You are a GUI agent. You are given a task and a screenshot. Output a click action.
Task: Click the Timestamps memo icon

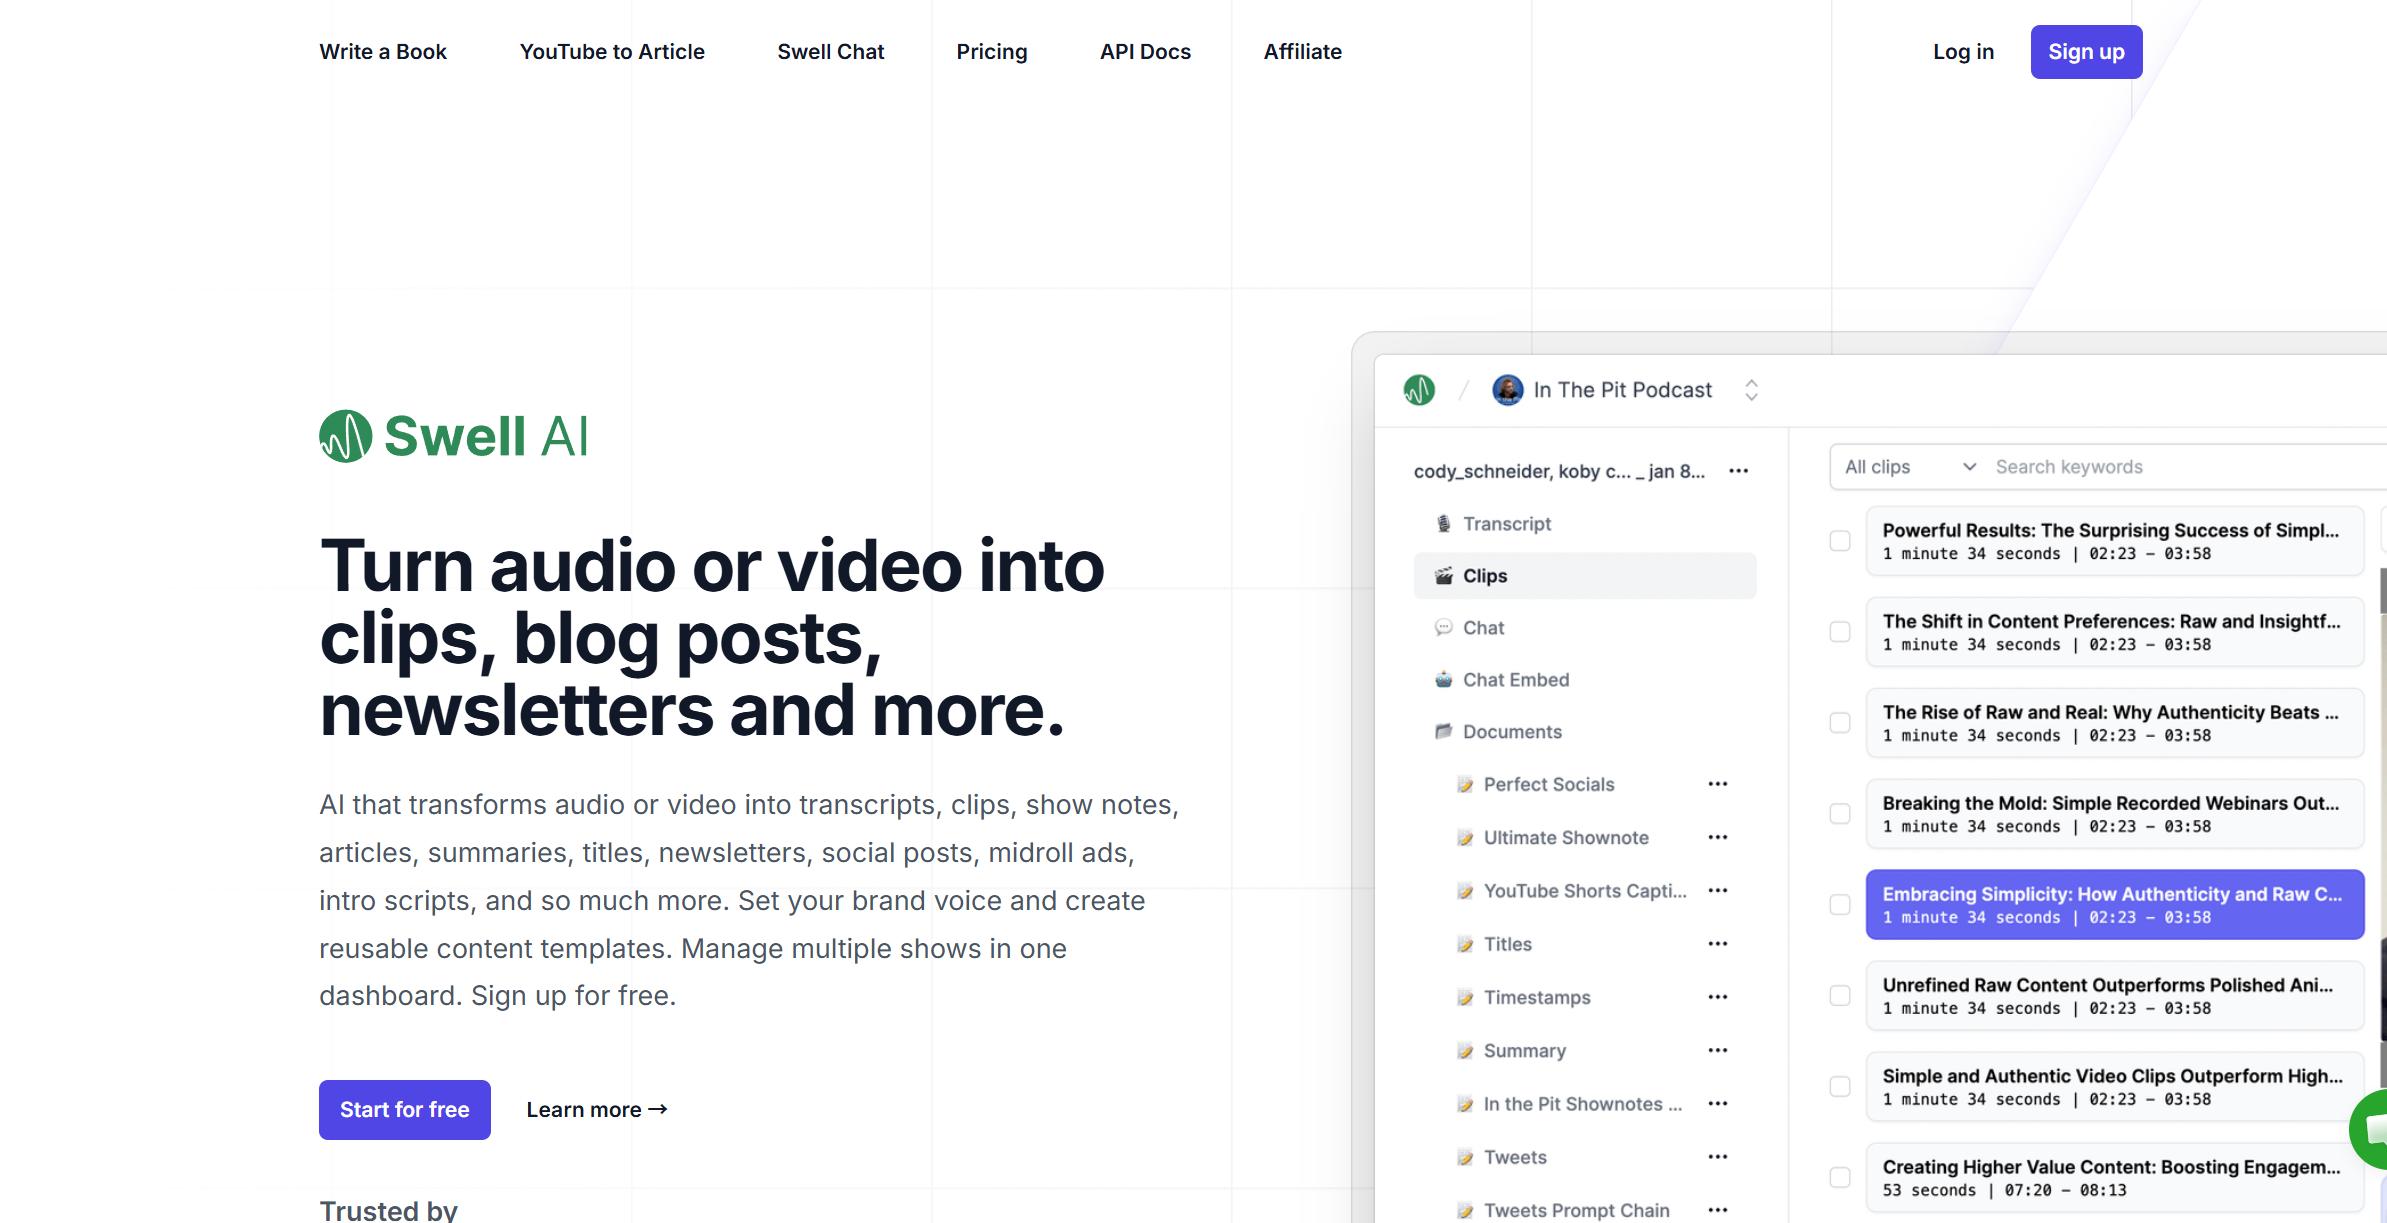(1465, 998)
